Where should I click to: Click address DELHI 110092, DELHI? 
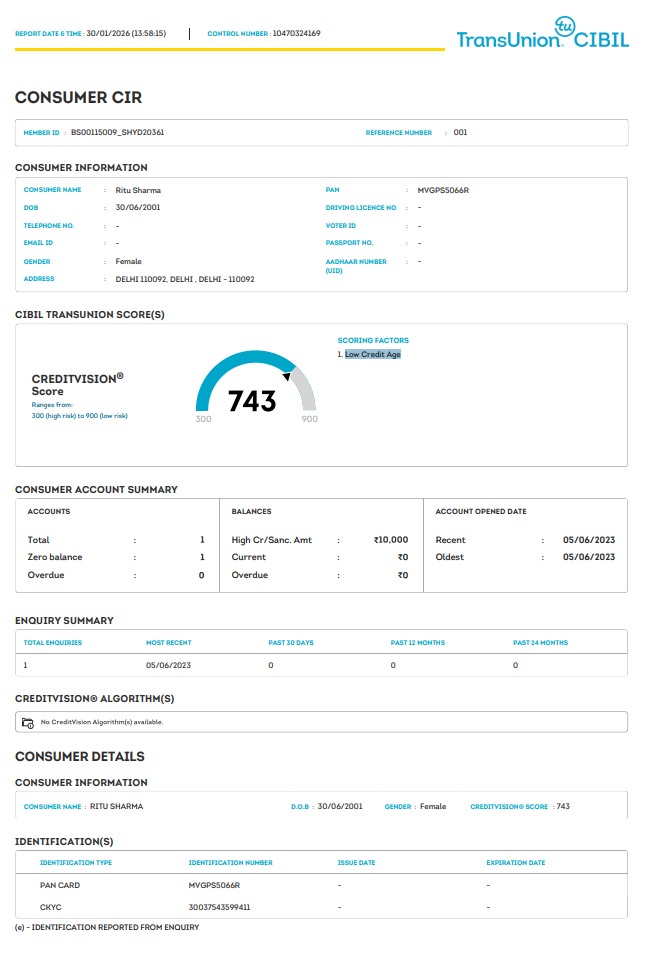[x=185, y=279]
